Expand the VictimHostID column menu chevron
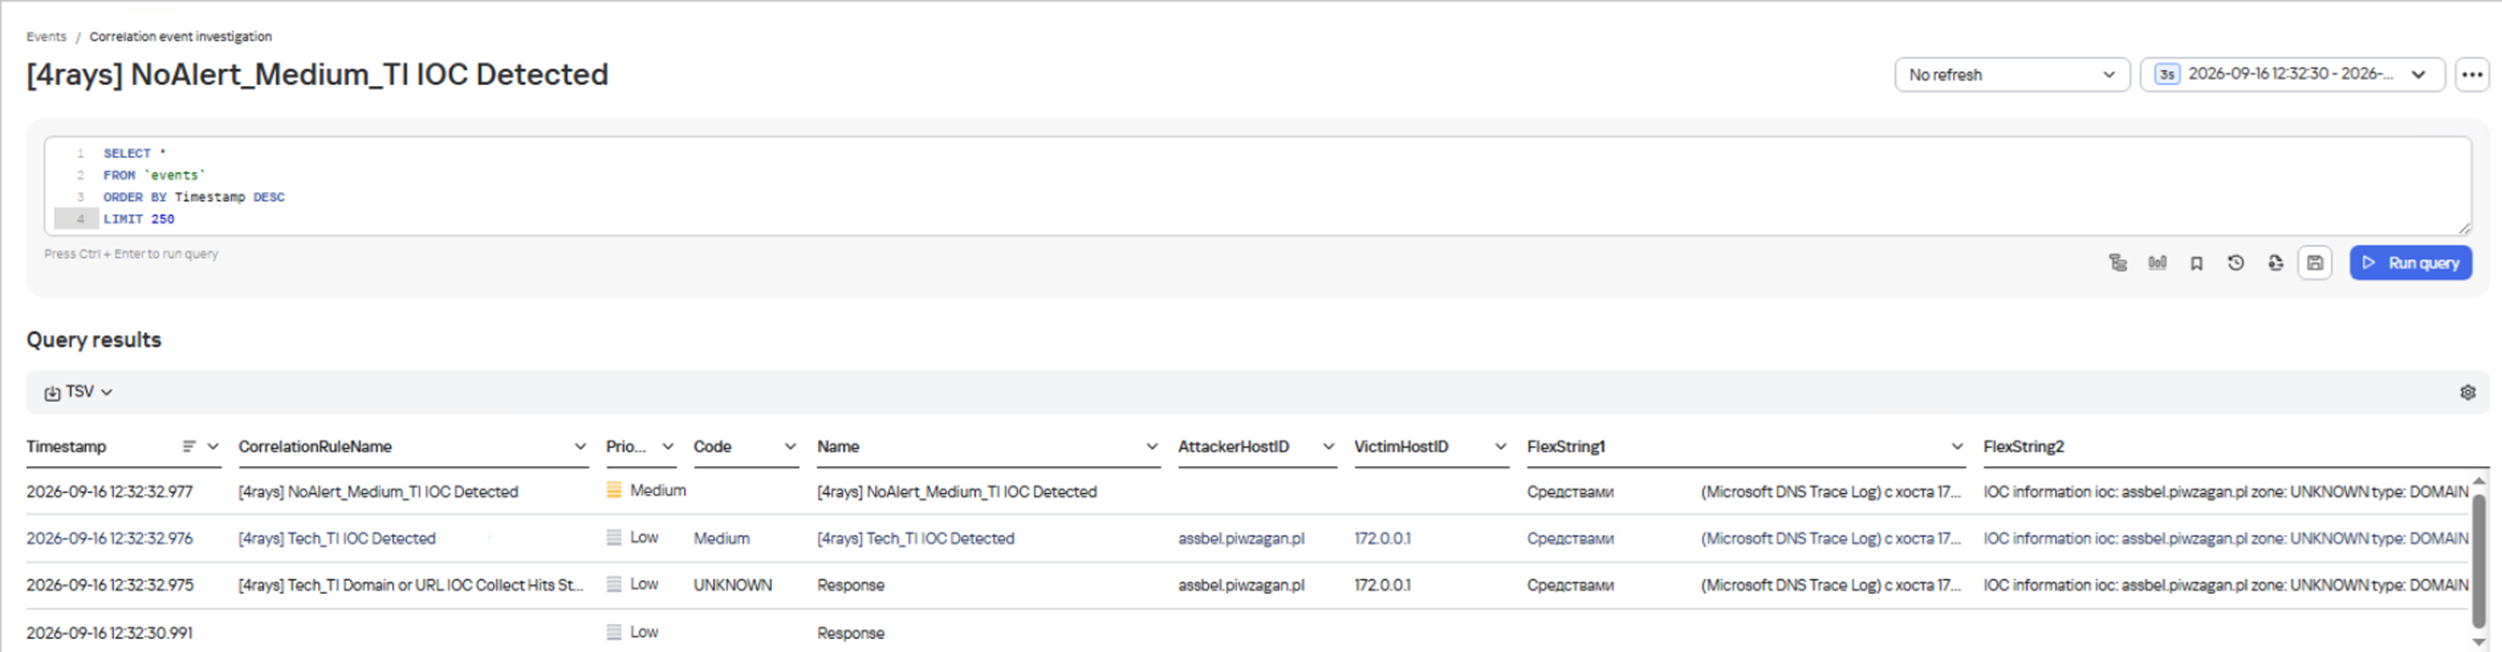 click(1501, 446)
